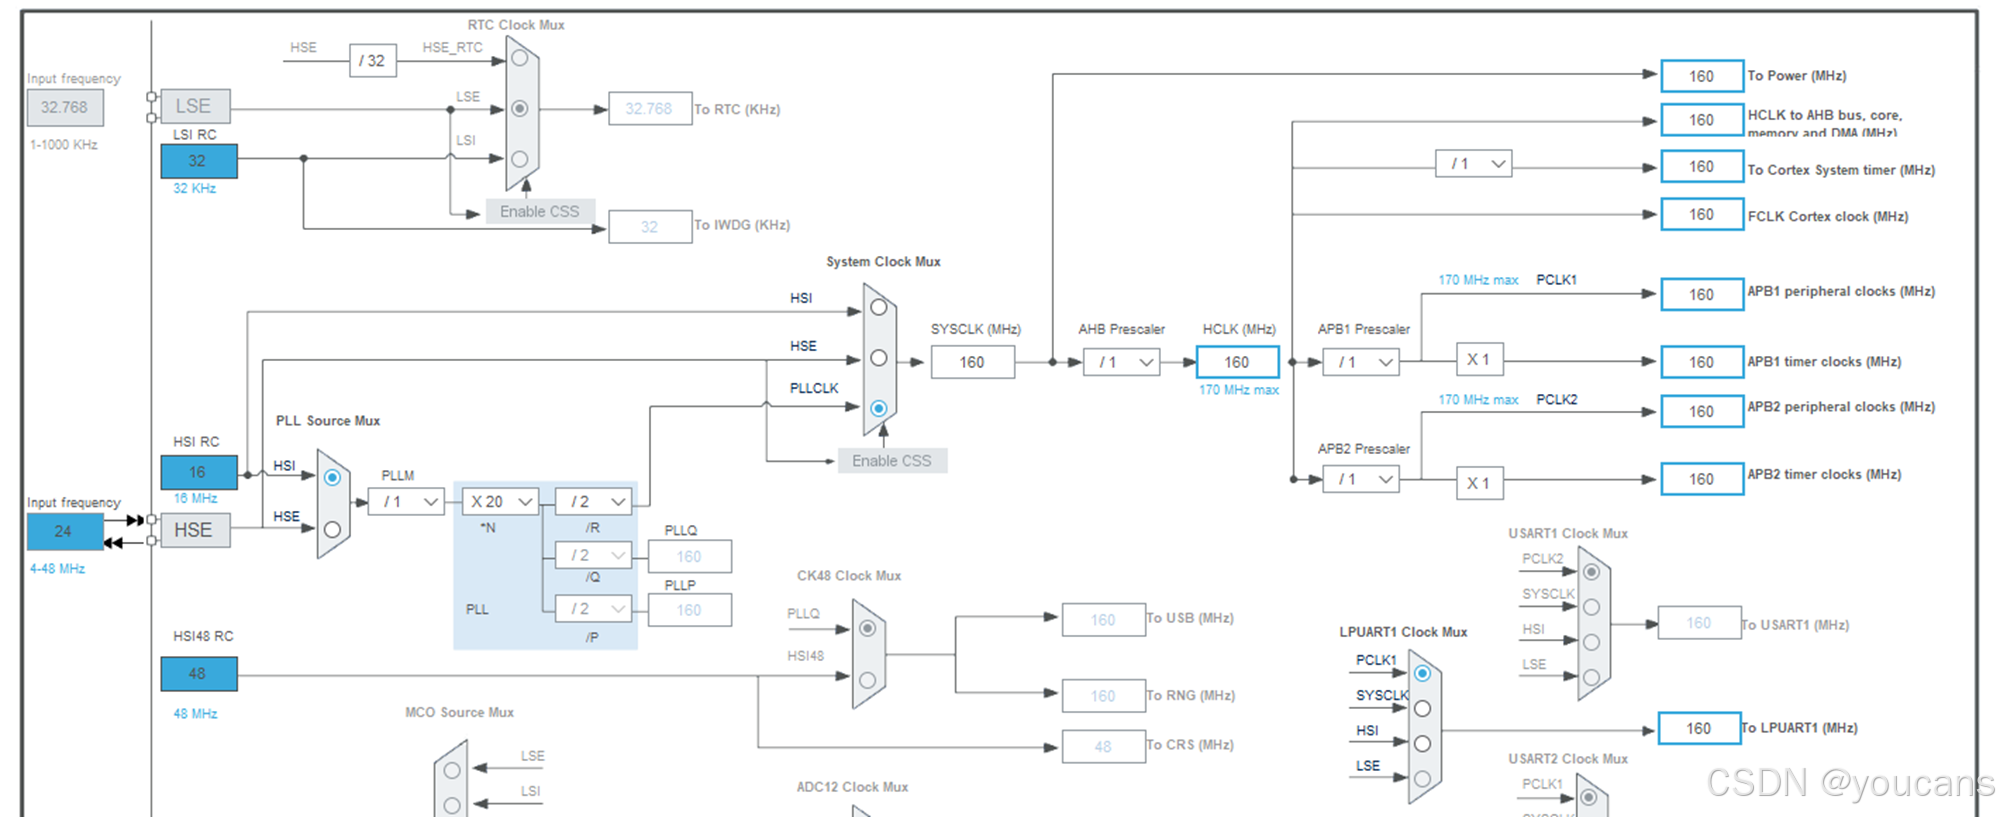
Task: Click the HCLK (MHz) value field
Action: (x=1238, y=362)
